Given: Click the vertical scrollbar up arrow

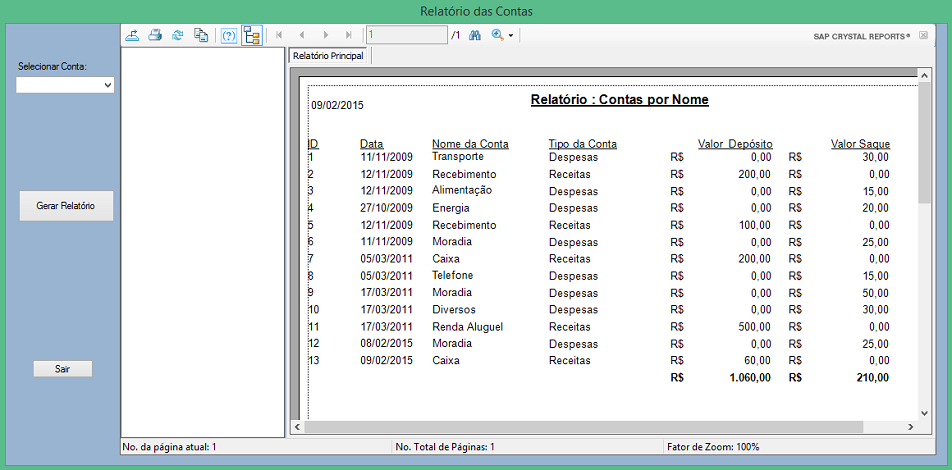Looking at the screenshot, I should [x=924, y=75].
